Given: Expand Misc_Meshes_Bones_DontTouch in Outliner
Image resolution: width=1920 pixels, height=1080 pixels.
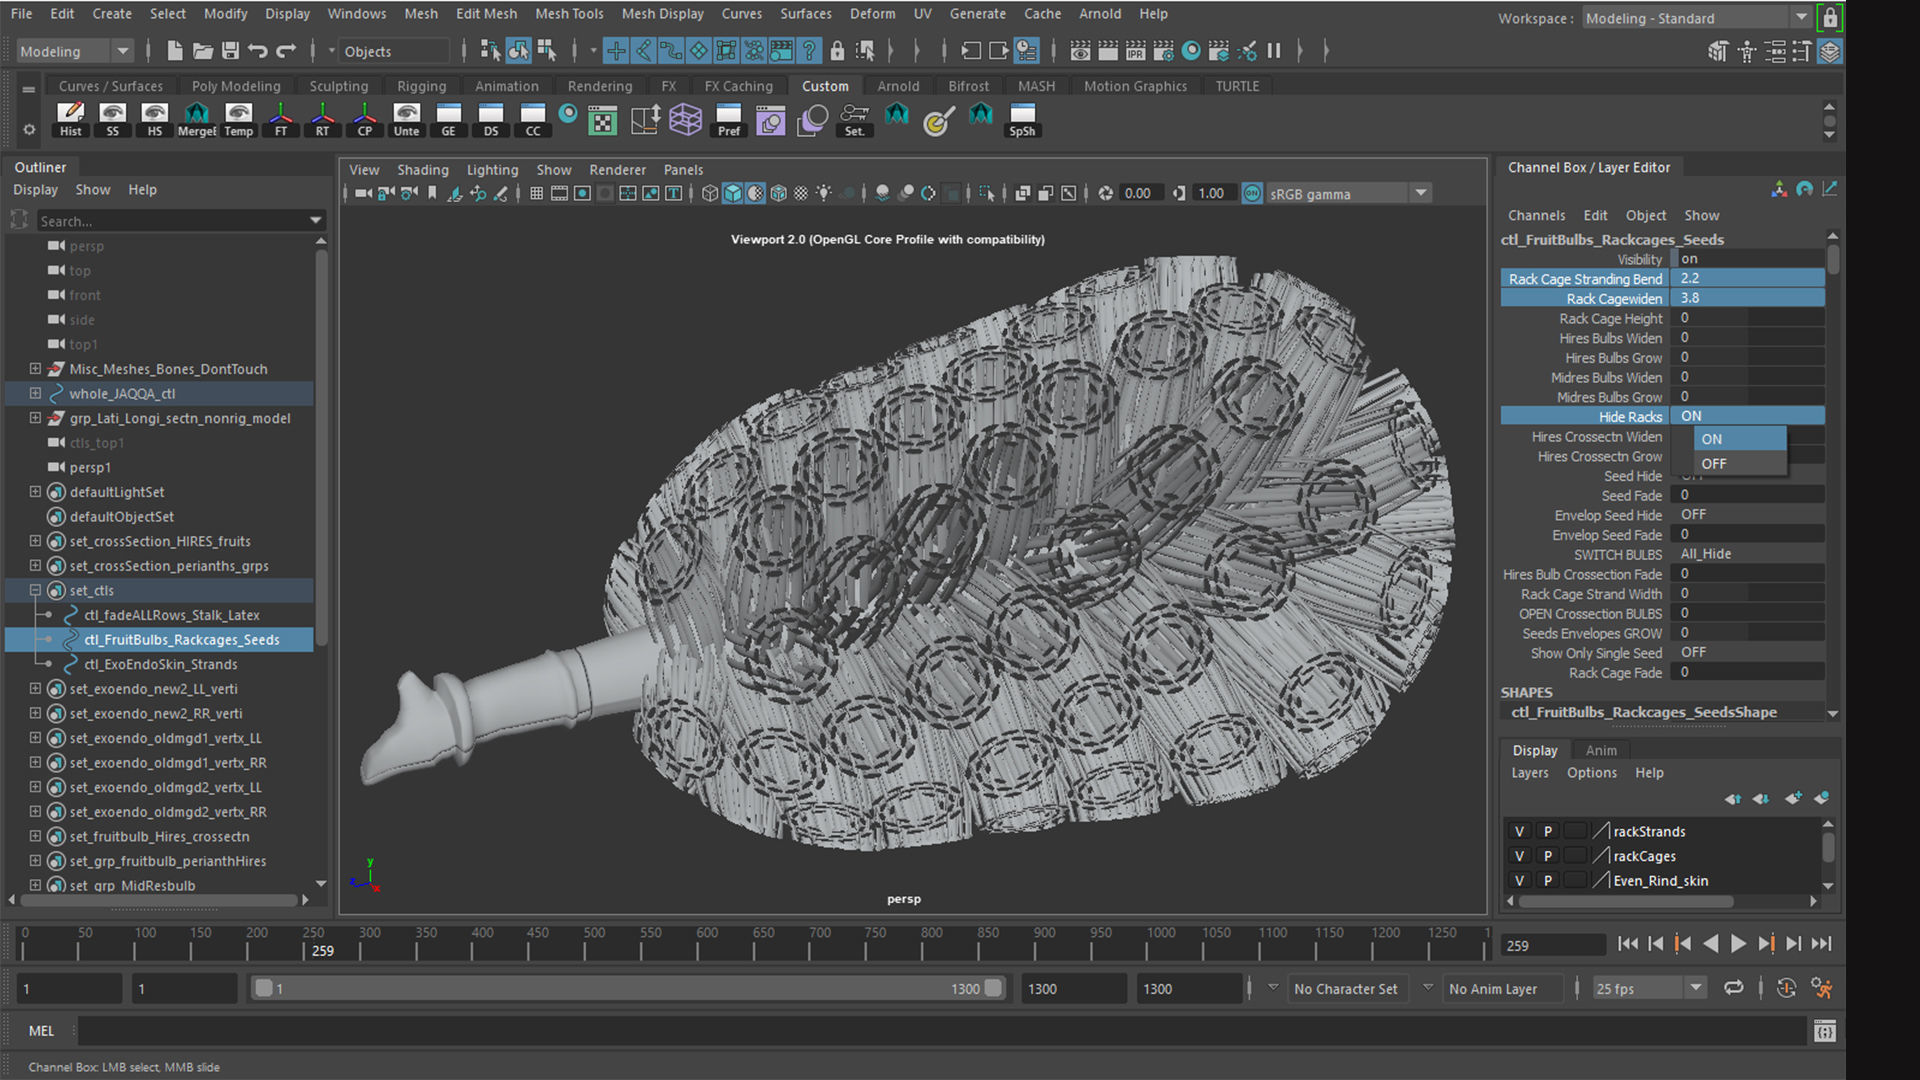Looking at the screenshot, I should coord(35,369).
